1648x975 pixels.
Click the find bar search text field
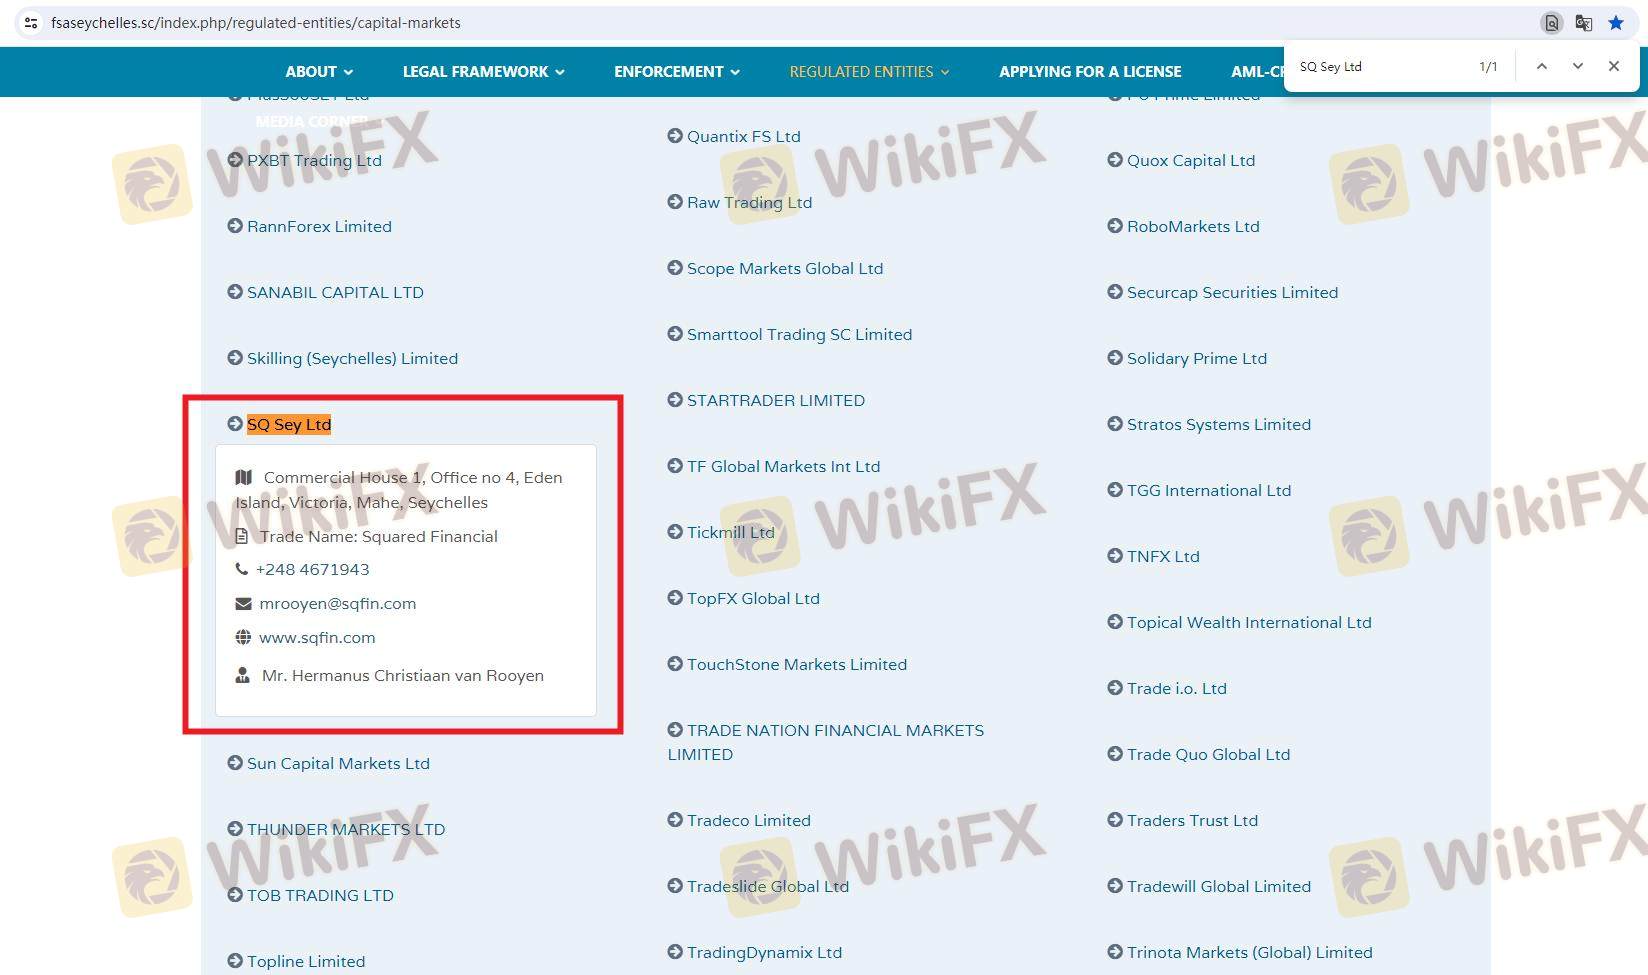pos(1380,67)
